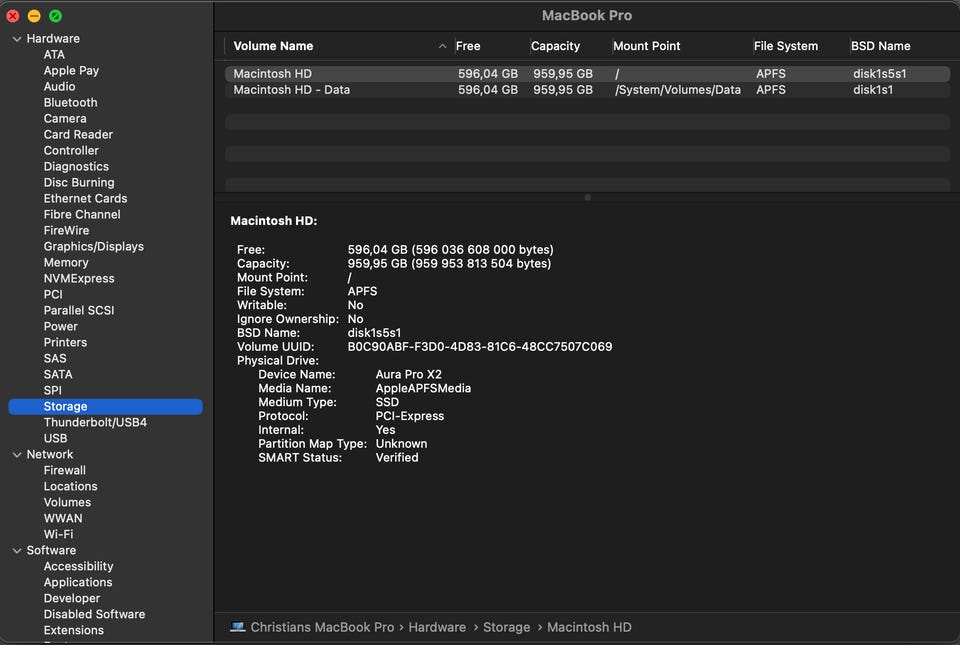The image size is (960, 645).
Task: Sort the table by Capacity column
Action: (x=556, y=46)
